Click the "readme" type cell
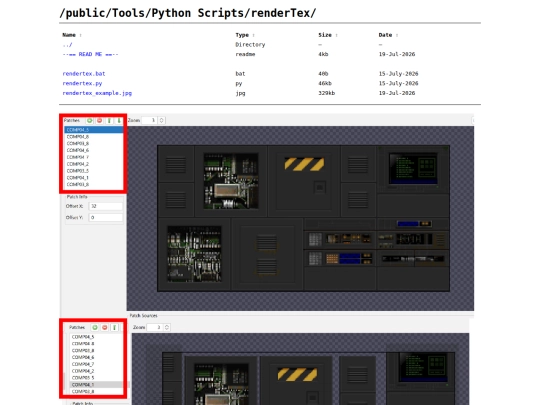540x405 pixels. coord(245,54)
